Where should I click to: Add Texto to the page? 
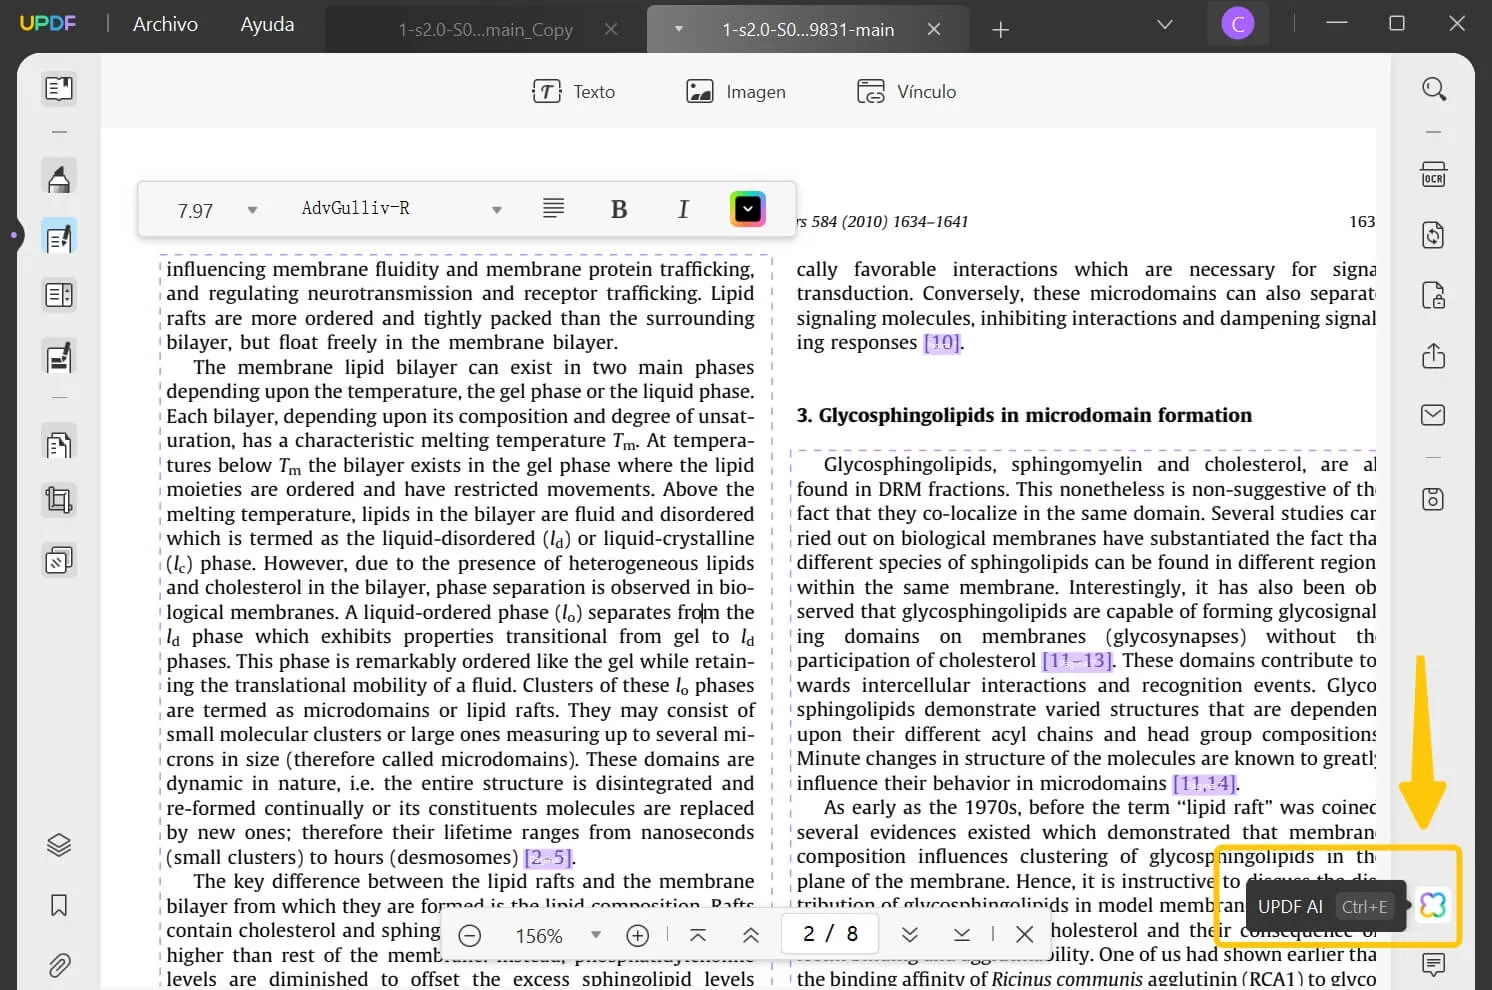[x=573, y=92]
